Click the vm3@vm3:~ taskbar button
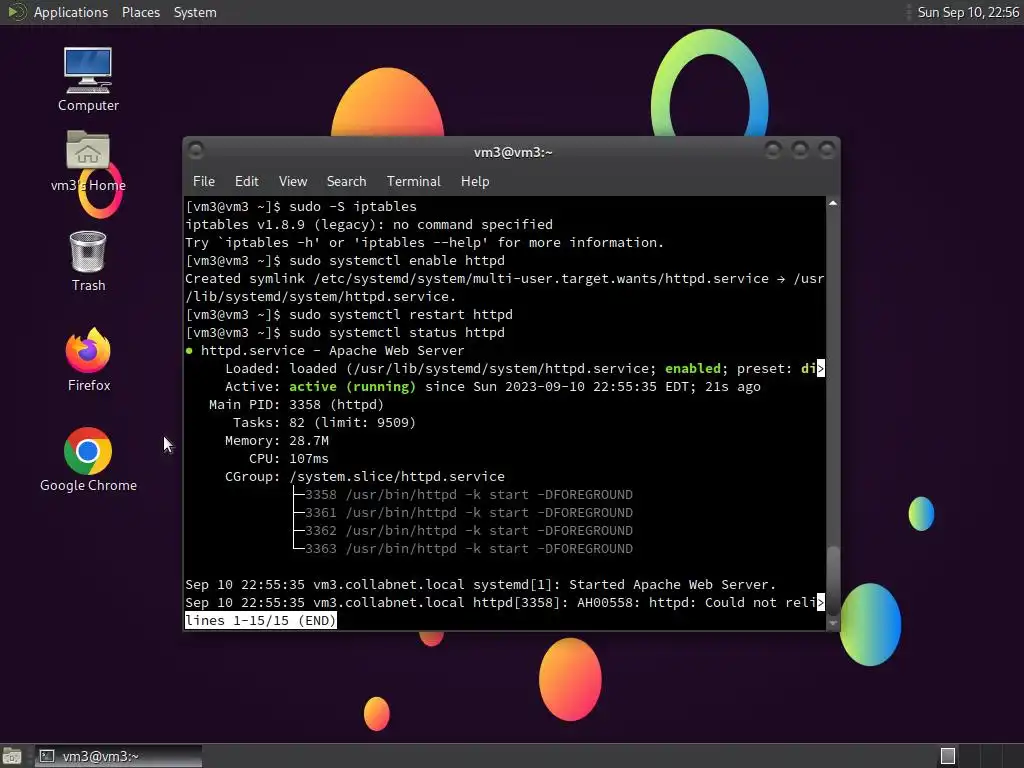 [x=118, y=756]
